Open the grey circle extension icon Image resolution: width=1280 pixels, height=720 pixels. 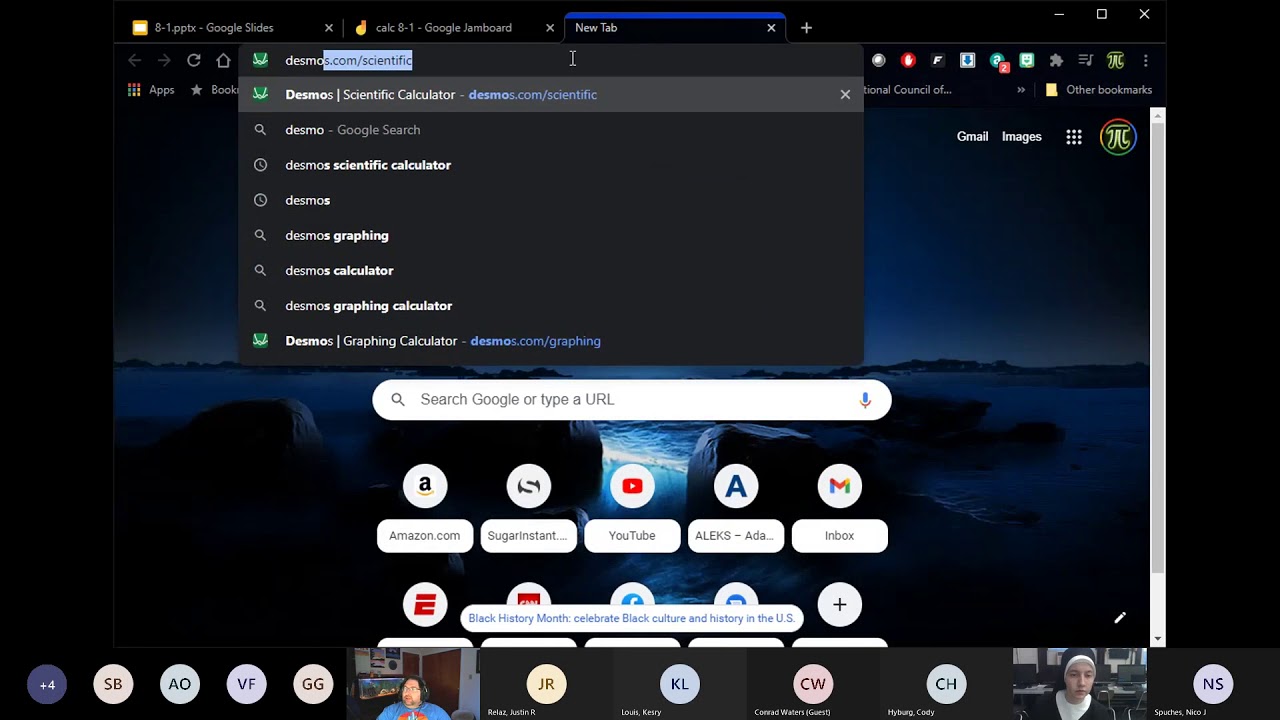[878, 60]
